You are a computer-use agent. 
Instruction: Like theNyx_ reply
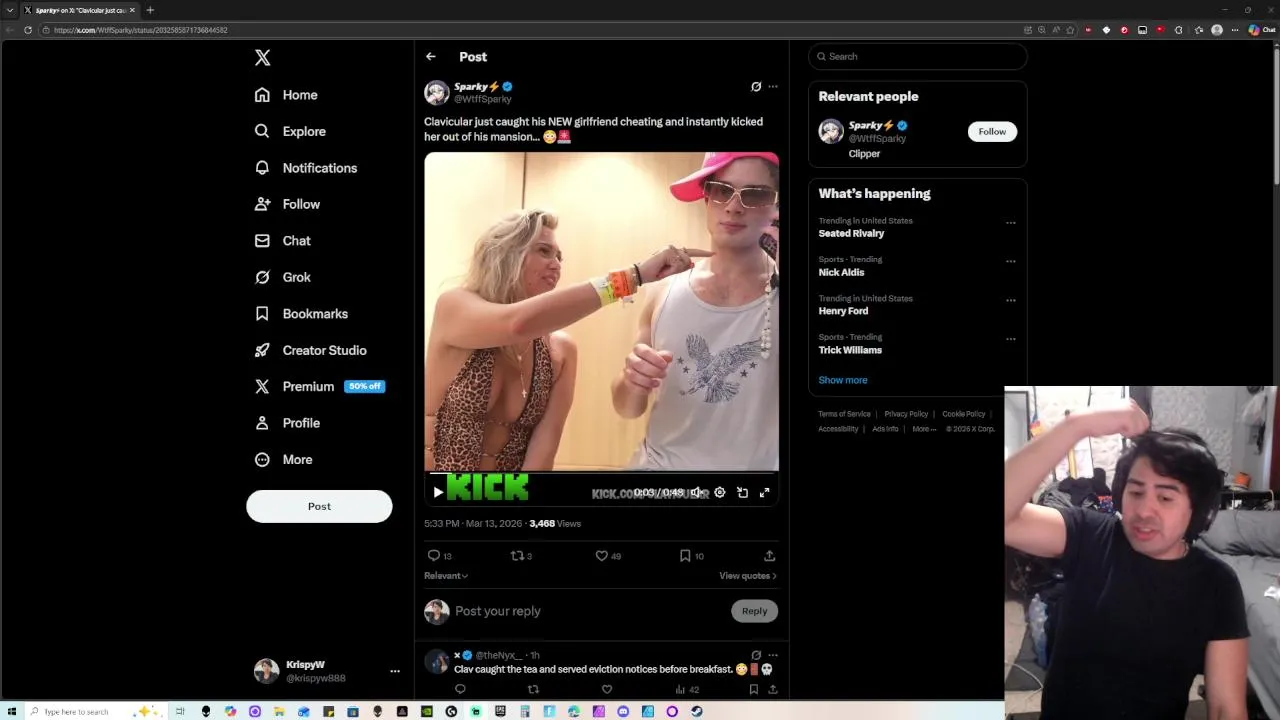tap(607, 689)
